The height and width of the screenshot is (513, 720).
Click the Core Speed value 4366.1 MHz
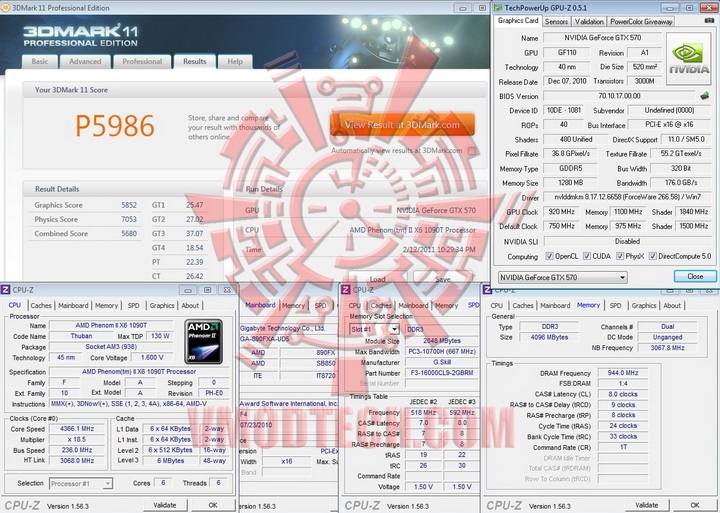pos(77,428)
